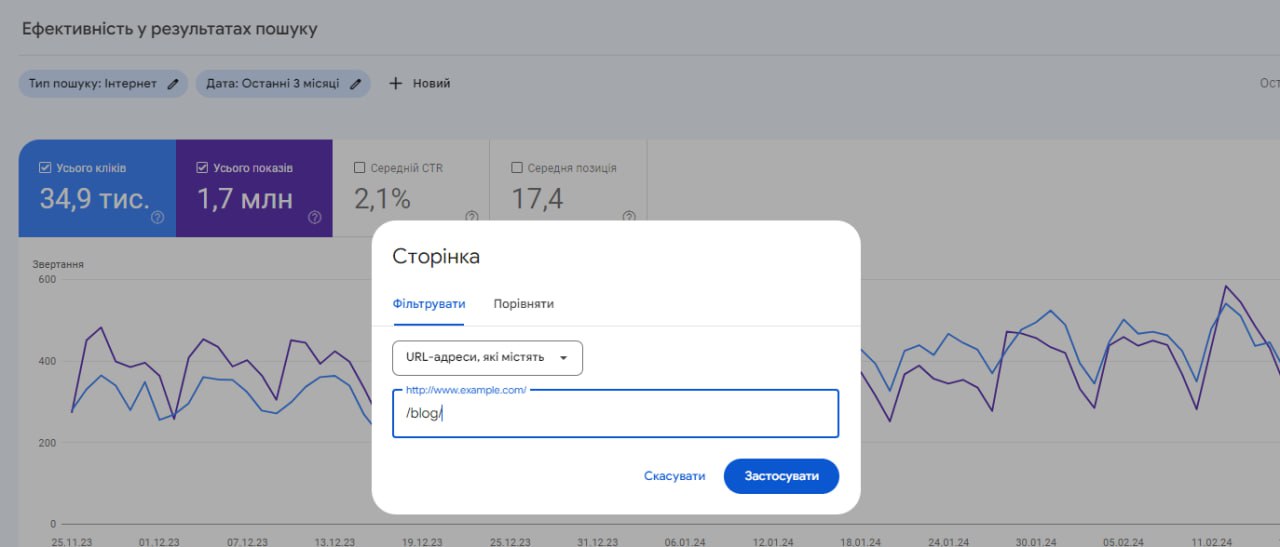This screenshot has height=547, width=1280.
Task: Click the 25.11.23 date on the chart axis
Action: click(x=71, y=541)
